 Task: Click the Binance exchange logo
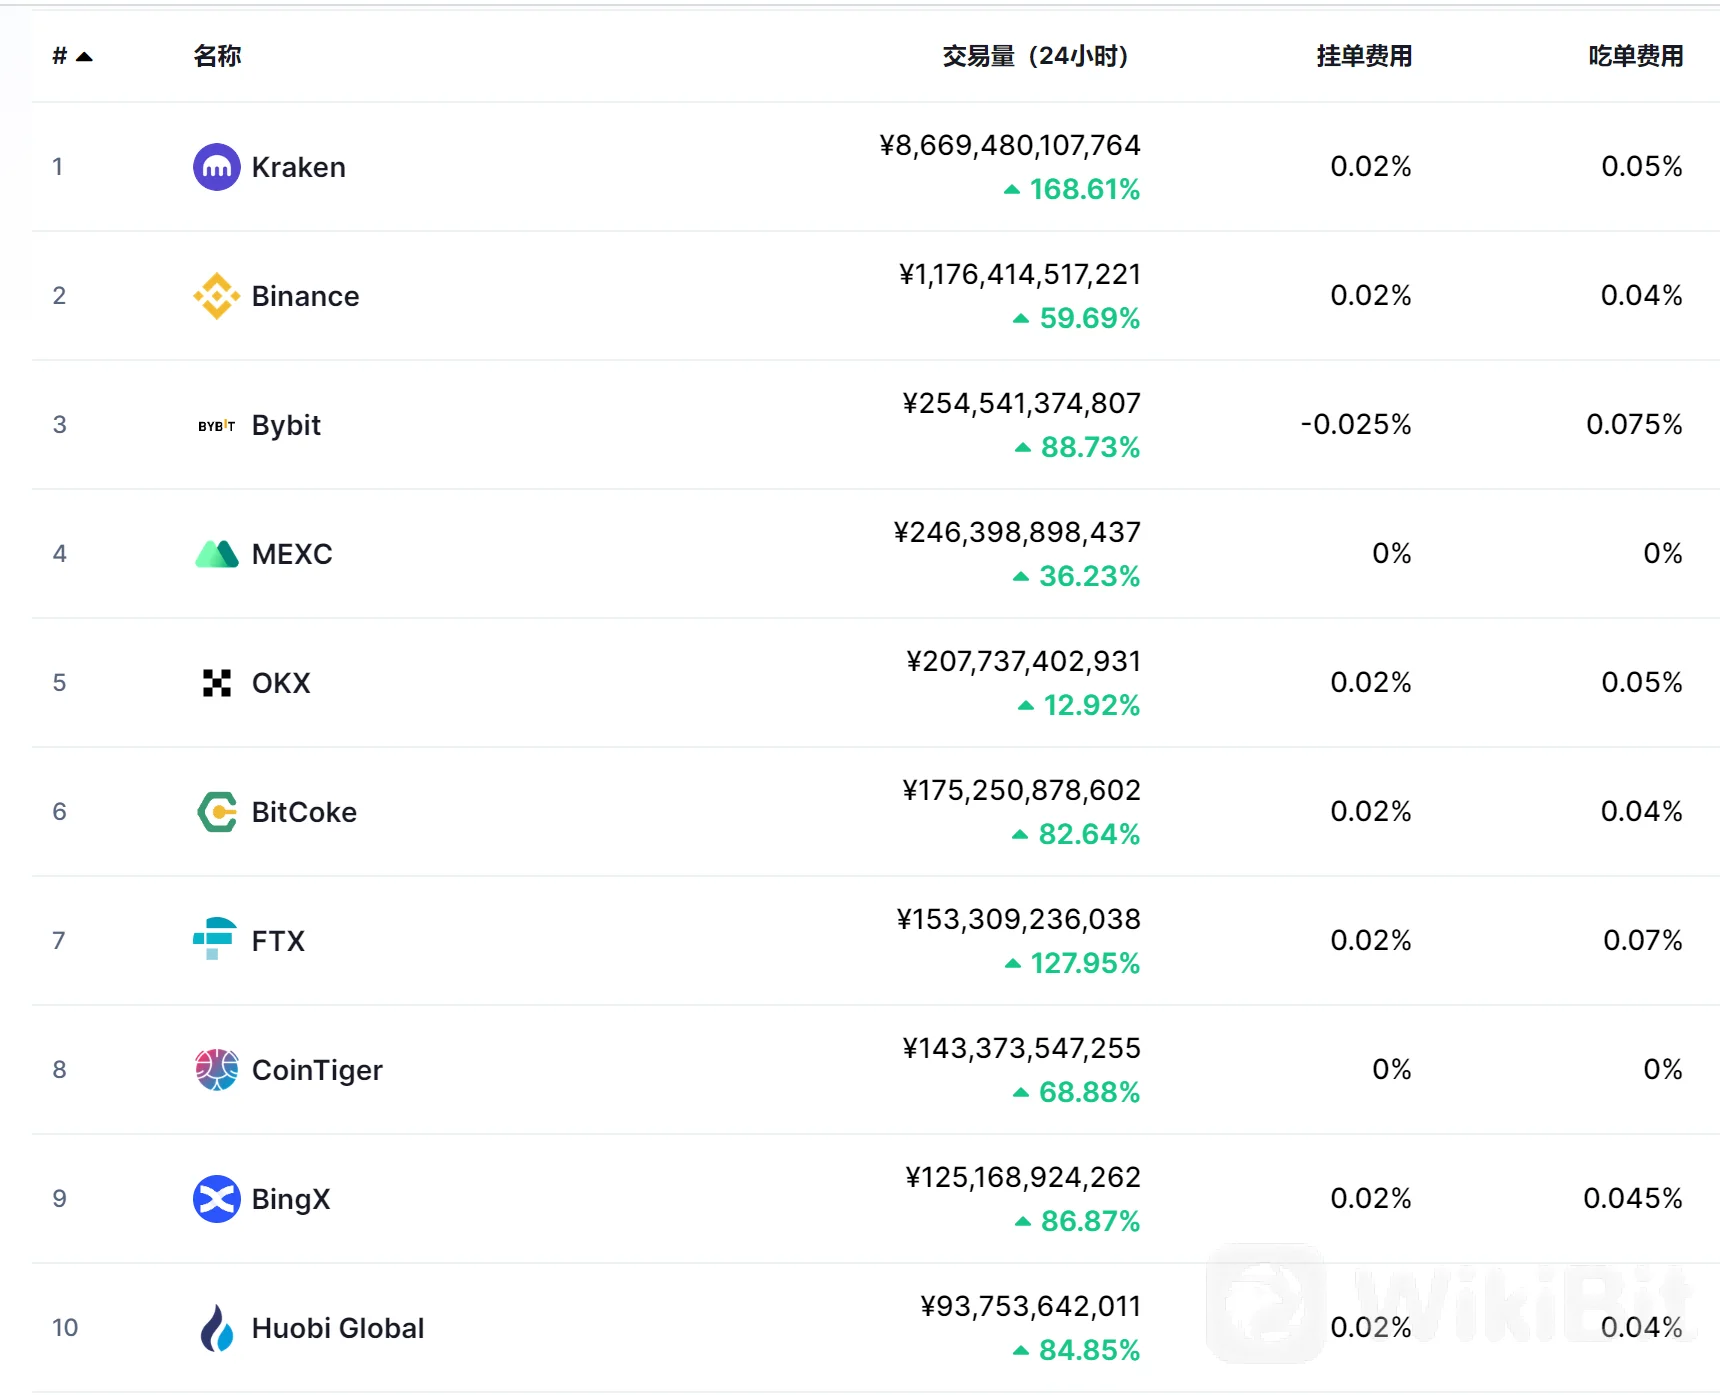coord(216,296)
